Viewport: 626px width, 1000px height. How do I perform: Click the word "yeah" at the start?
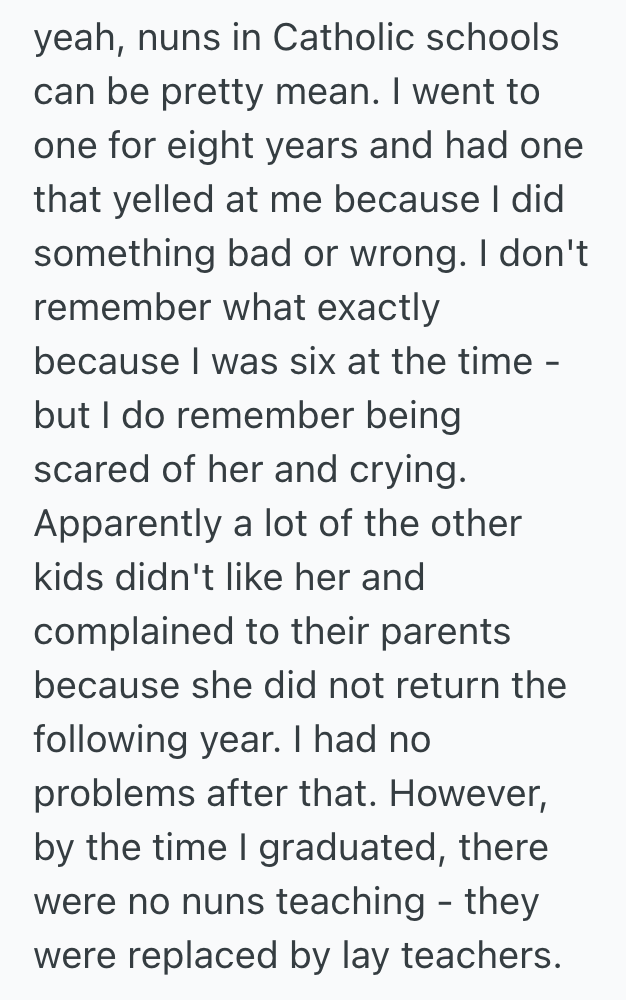tap(76, 38)
